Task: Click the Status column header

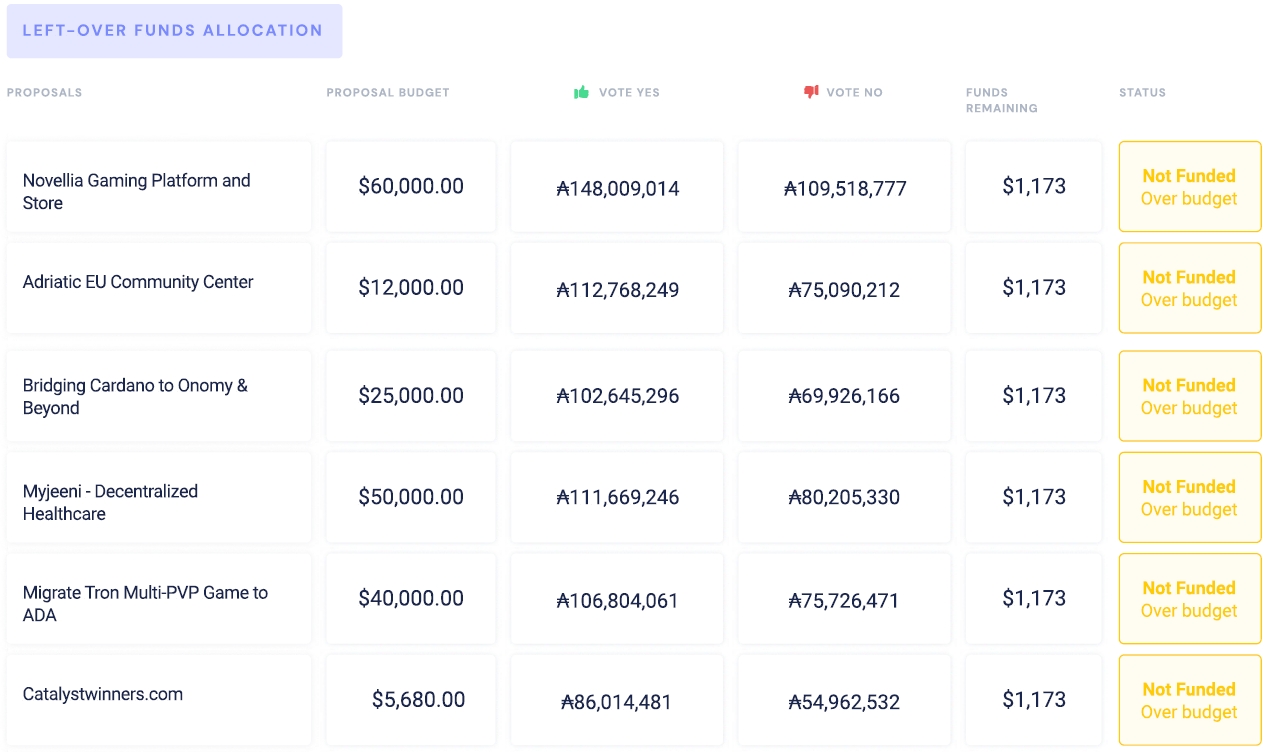Action: 1142,93
